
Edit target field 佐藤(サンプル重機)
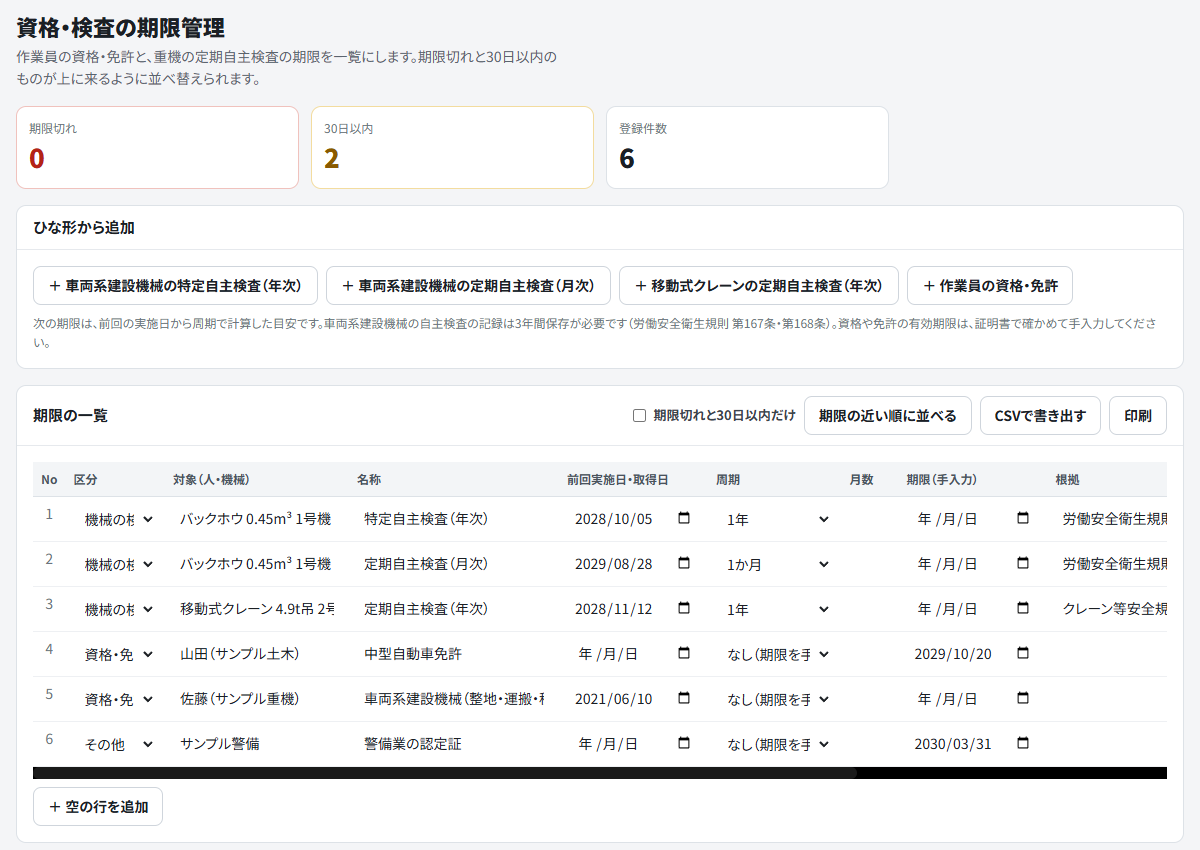(258, 699)
